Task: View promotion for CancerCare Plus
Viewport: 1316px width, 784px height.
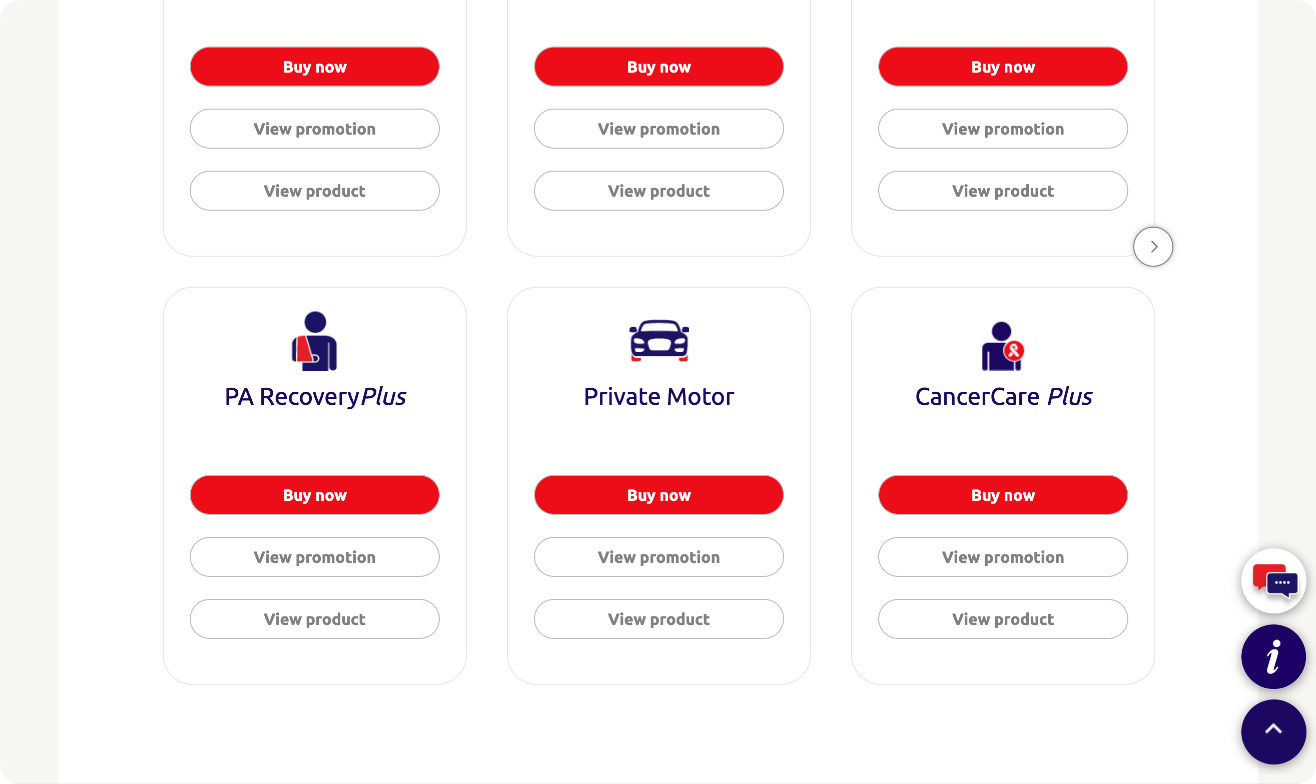Action: point(1003,557)
